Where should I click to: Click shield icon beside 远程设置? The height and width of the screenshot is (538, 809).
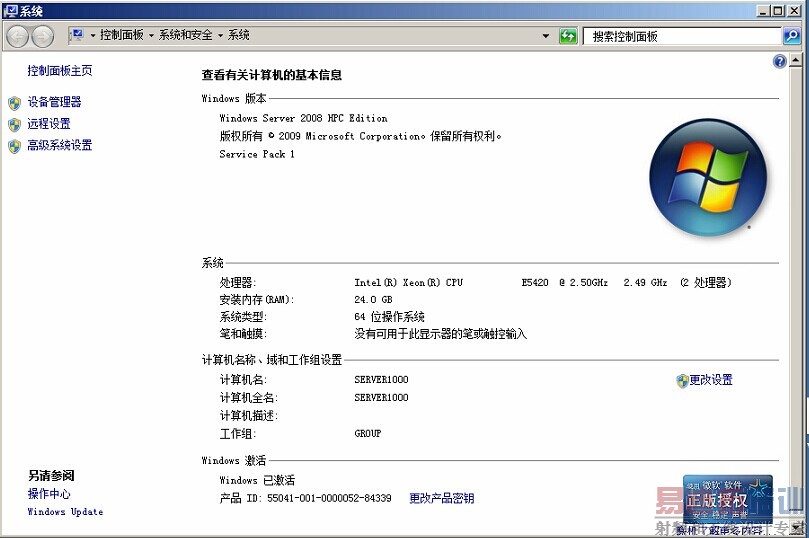pos(14,124)
